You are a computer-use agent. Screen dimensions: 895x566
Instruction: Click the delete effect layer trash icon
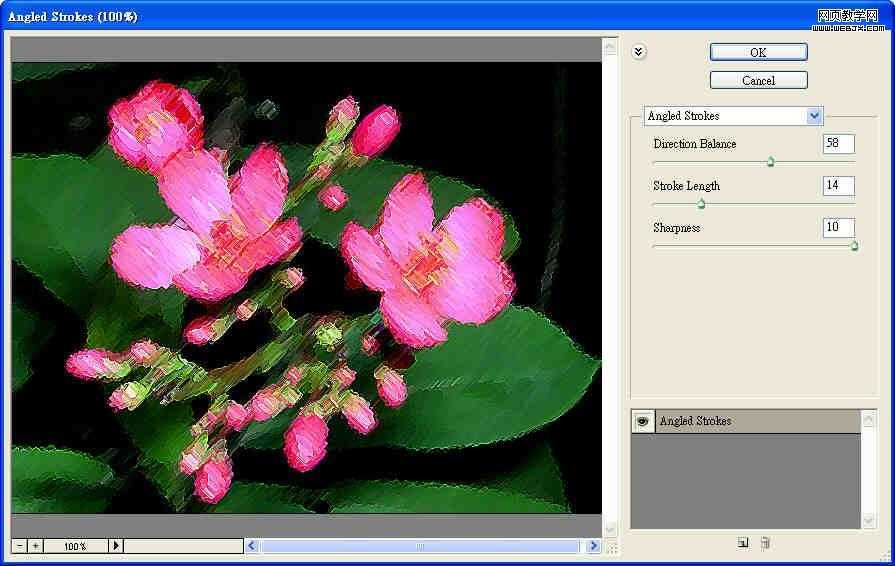(x=765, y=543)
